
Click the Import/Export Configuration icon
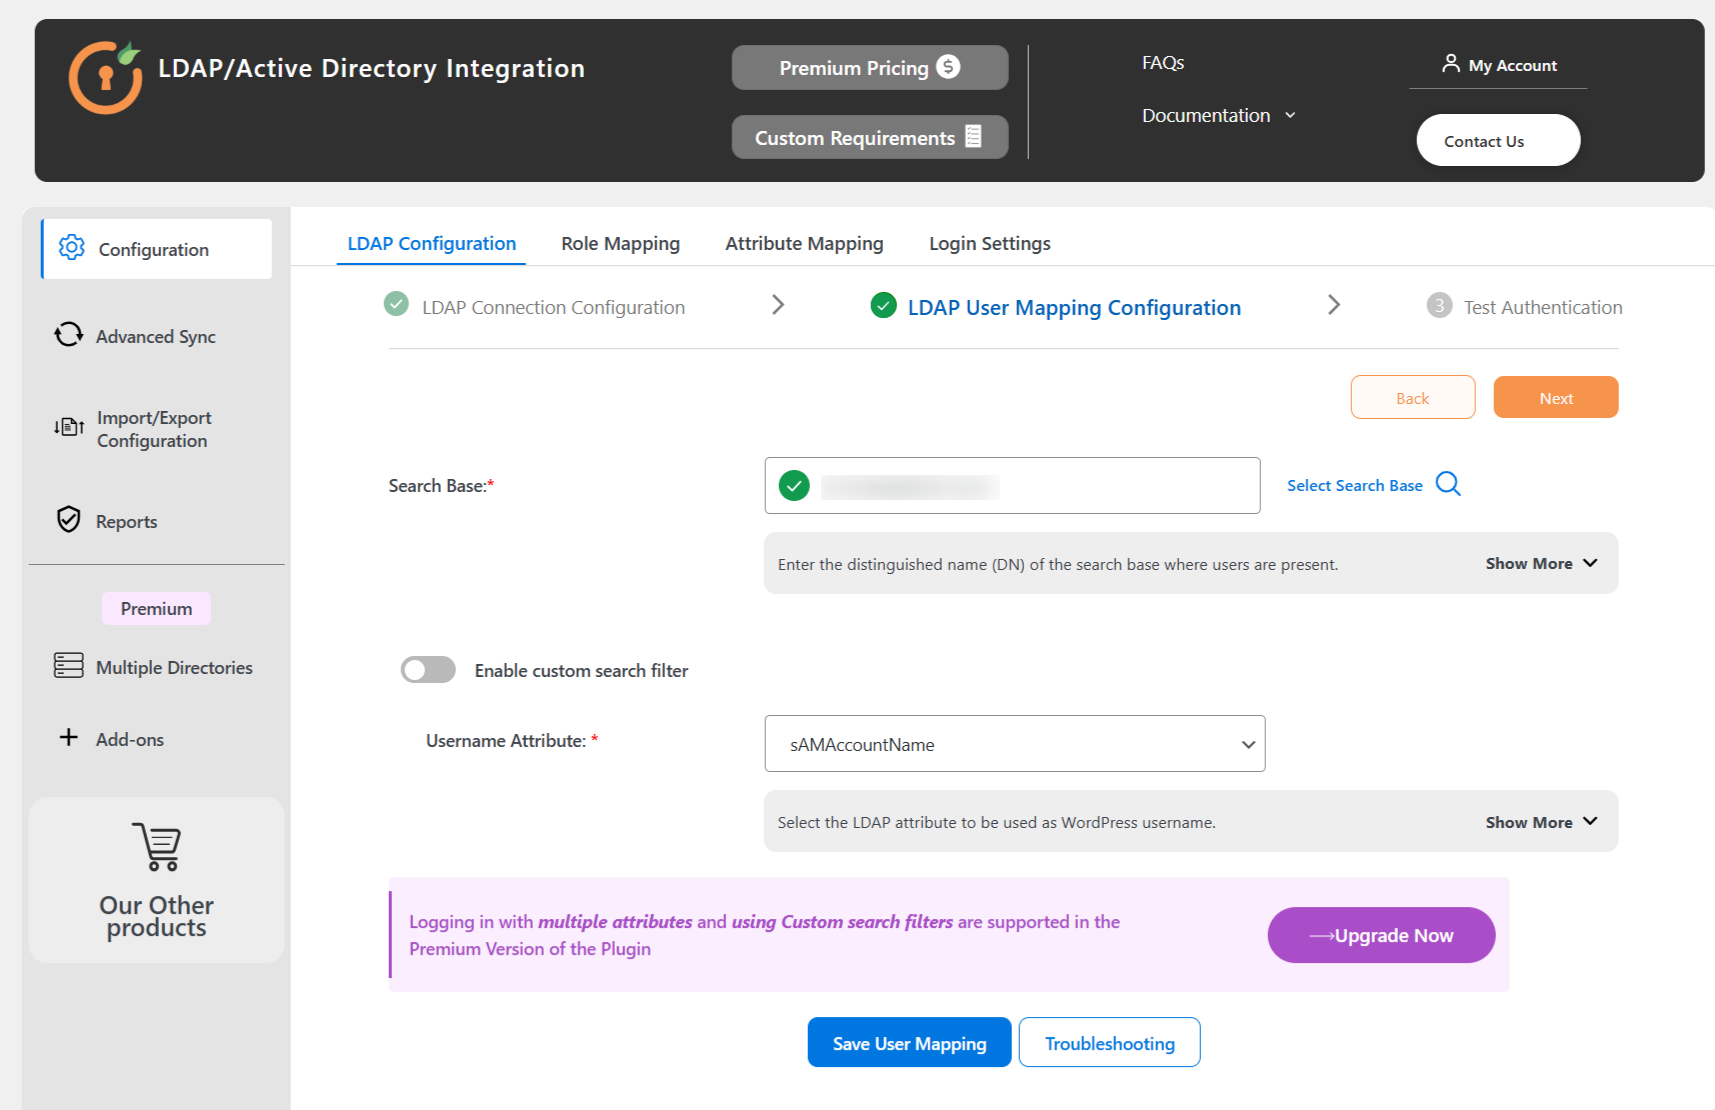(68, 427)
